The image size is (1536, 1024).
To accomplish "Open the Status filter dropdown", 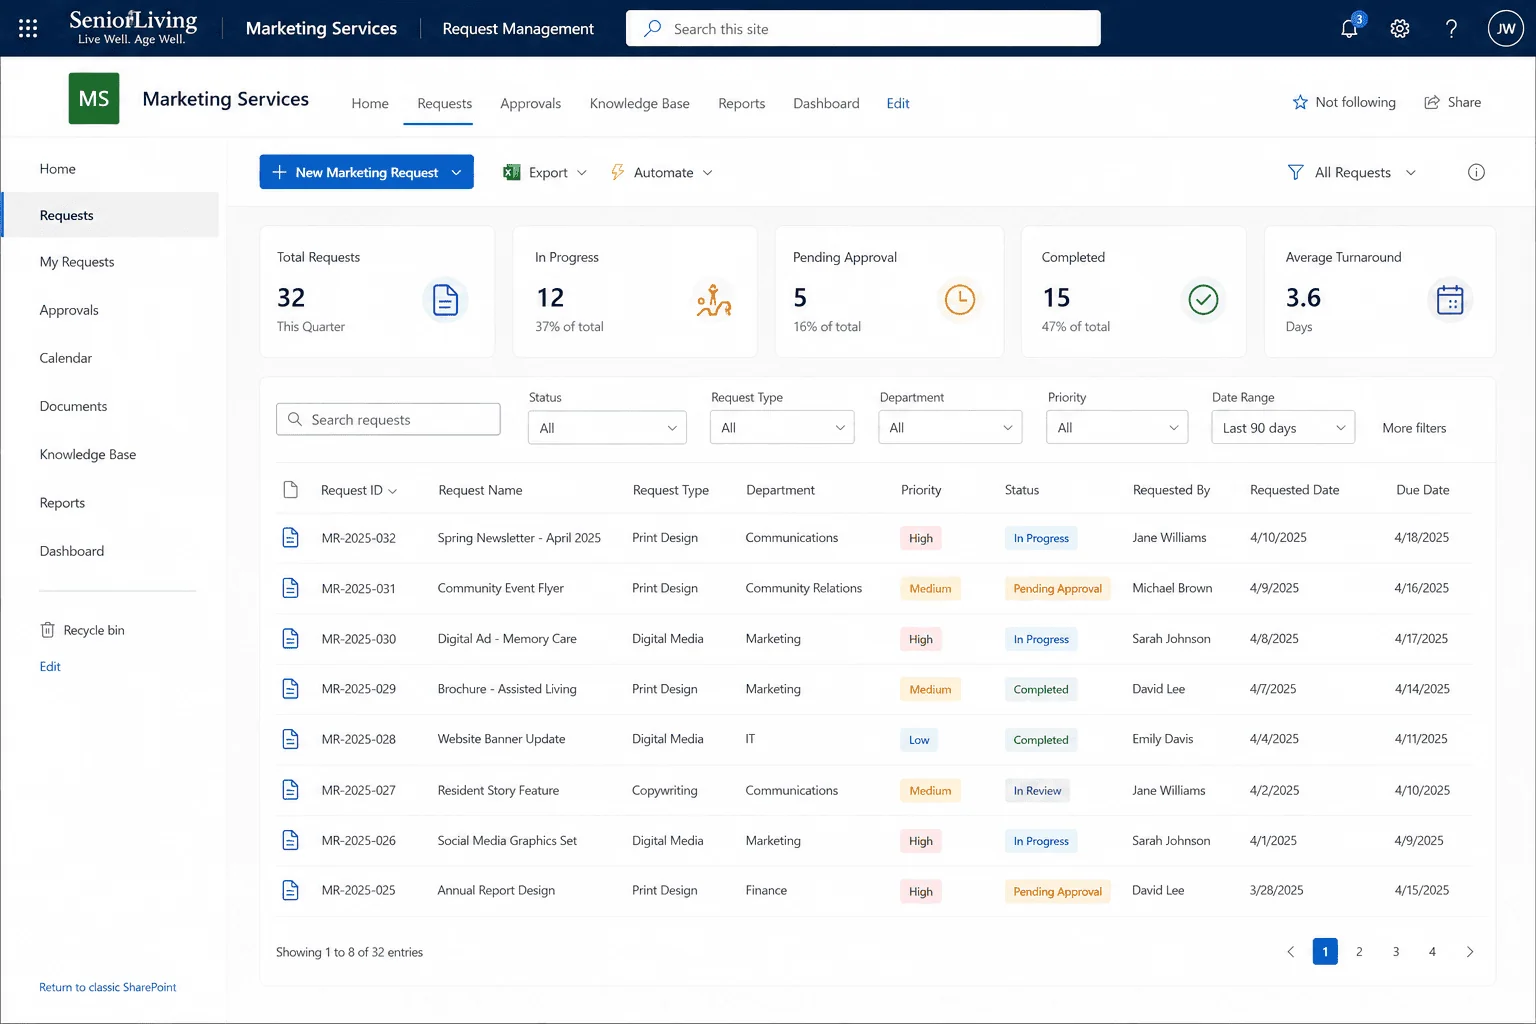I will pyautogui.click(x=607, y=428).
